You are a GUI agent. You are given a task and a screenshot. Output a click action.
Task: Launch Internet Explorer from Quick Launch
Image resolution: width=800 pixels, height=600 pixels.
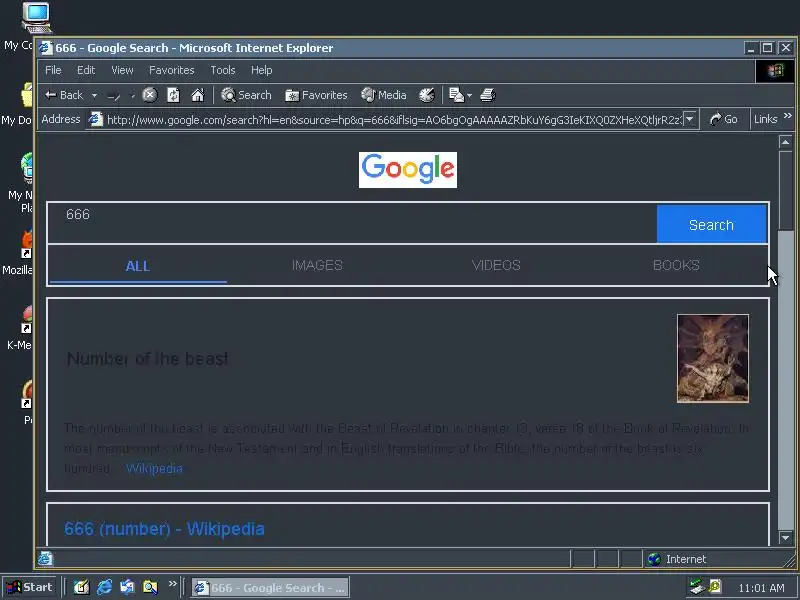105,587
